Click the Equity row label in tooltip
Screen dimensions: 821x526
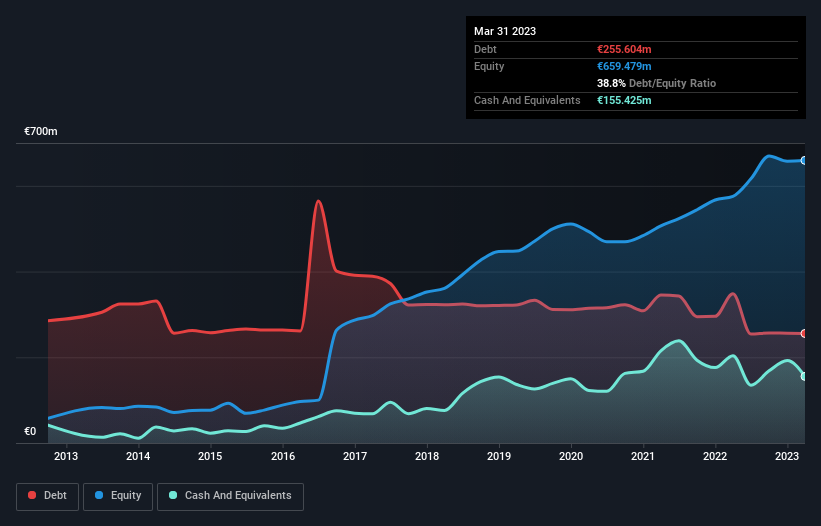(x=489, y=66)
